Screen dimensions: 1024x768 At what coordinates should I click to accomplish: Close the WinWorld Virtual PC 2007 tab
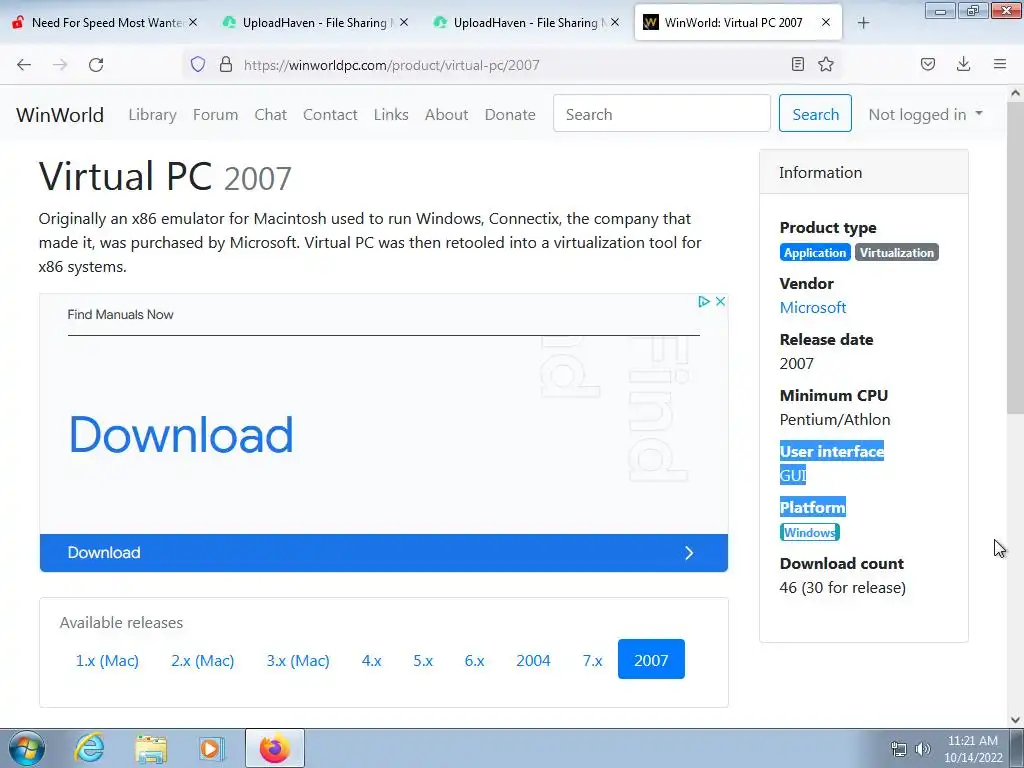825,22
